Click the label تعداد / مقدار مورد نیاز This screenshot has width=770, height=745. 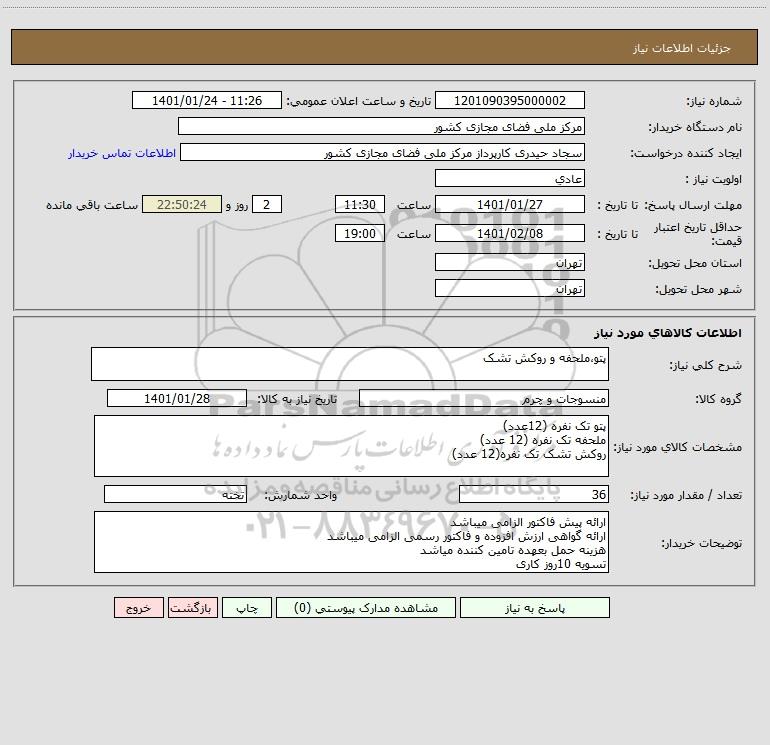coord(686,496)
